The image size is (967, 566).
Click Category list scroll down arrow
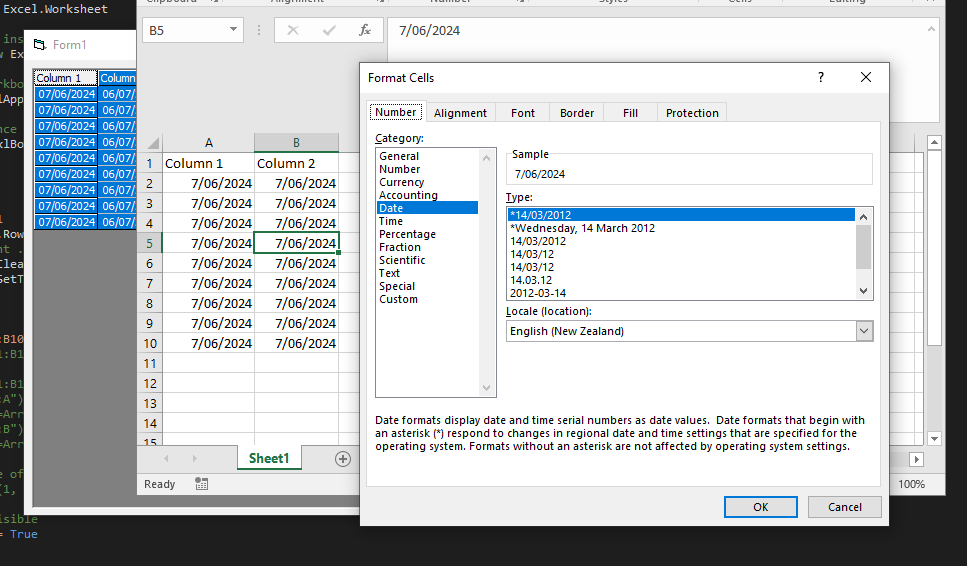pos(486,388)
